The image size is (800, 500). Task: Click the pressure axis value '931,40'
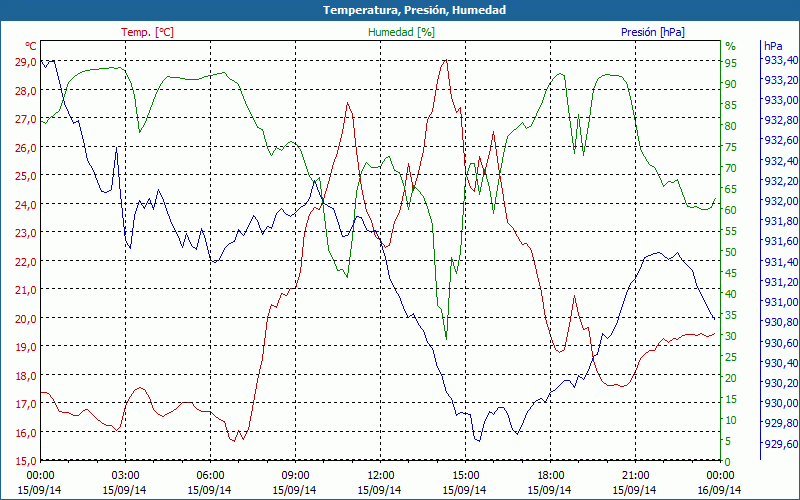coord(781,262)
